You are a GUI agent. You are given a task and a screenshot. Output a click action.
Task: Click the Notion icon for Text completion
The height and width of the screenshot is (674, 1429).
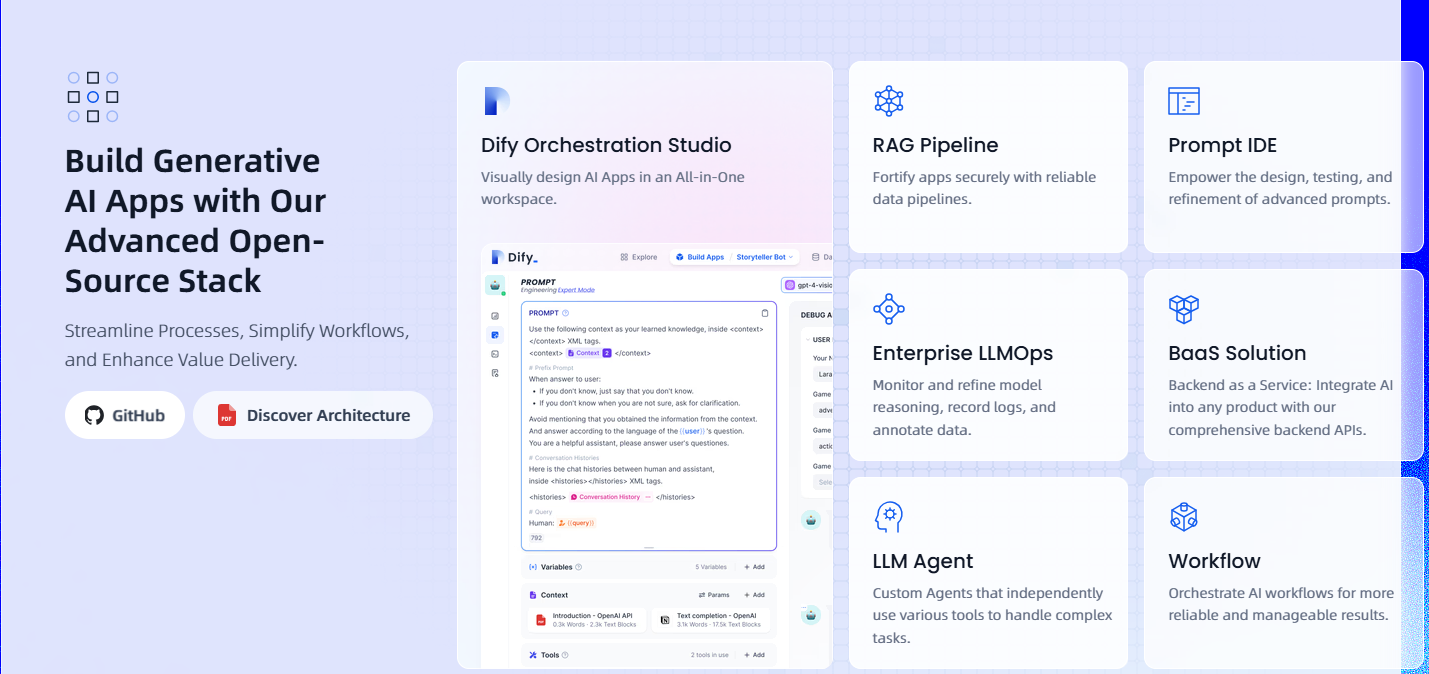665,620
